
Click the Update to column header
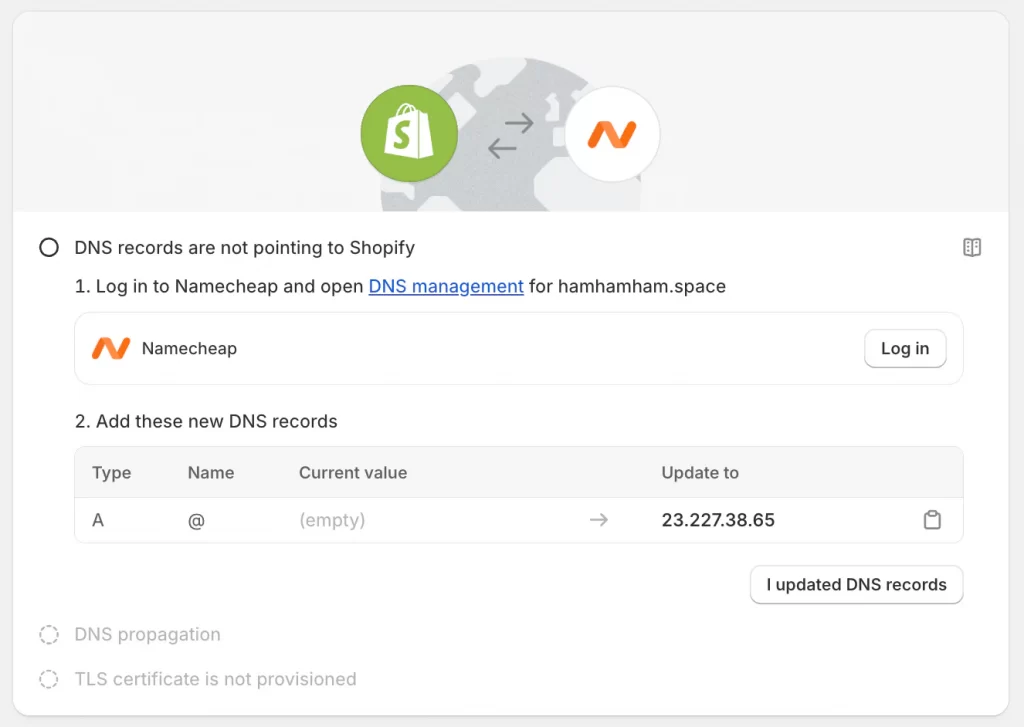point(700,472)
